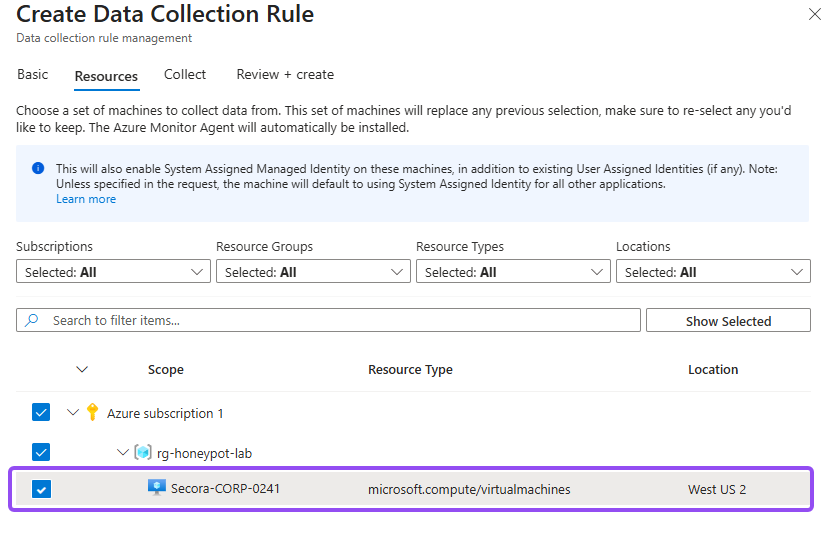Collapse the Azure subscription 1 node

(x=73, y=412)
